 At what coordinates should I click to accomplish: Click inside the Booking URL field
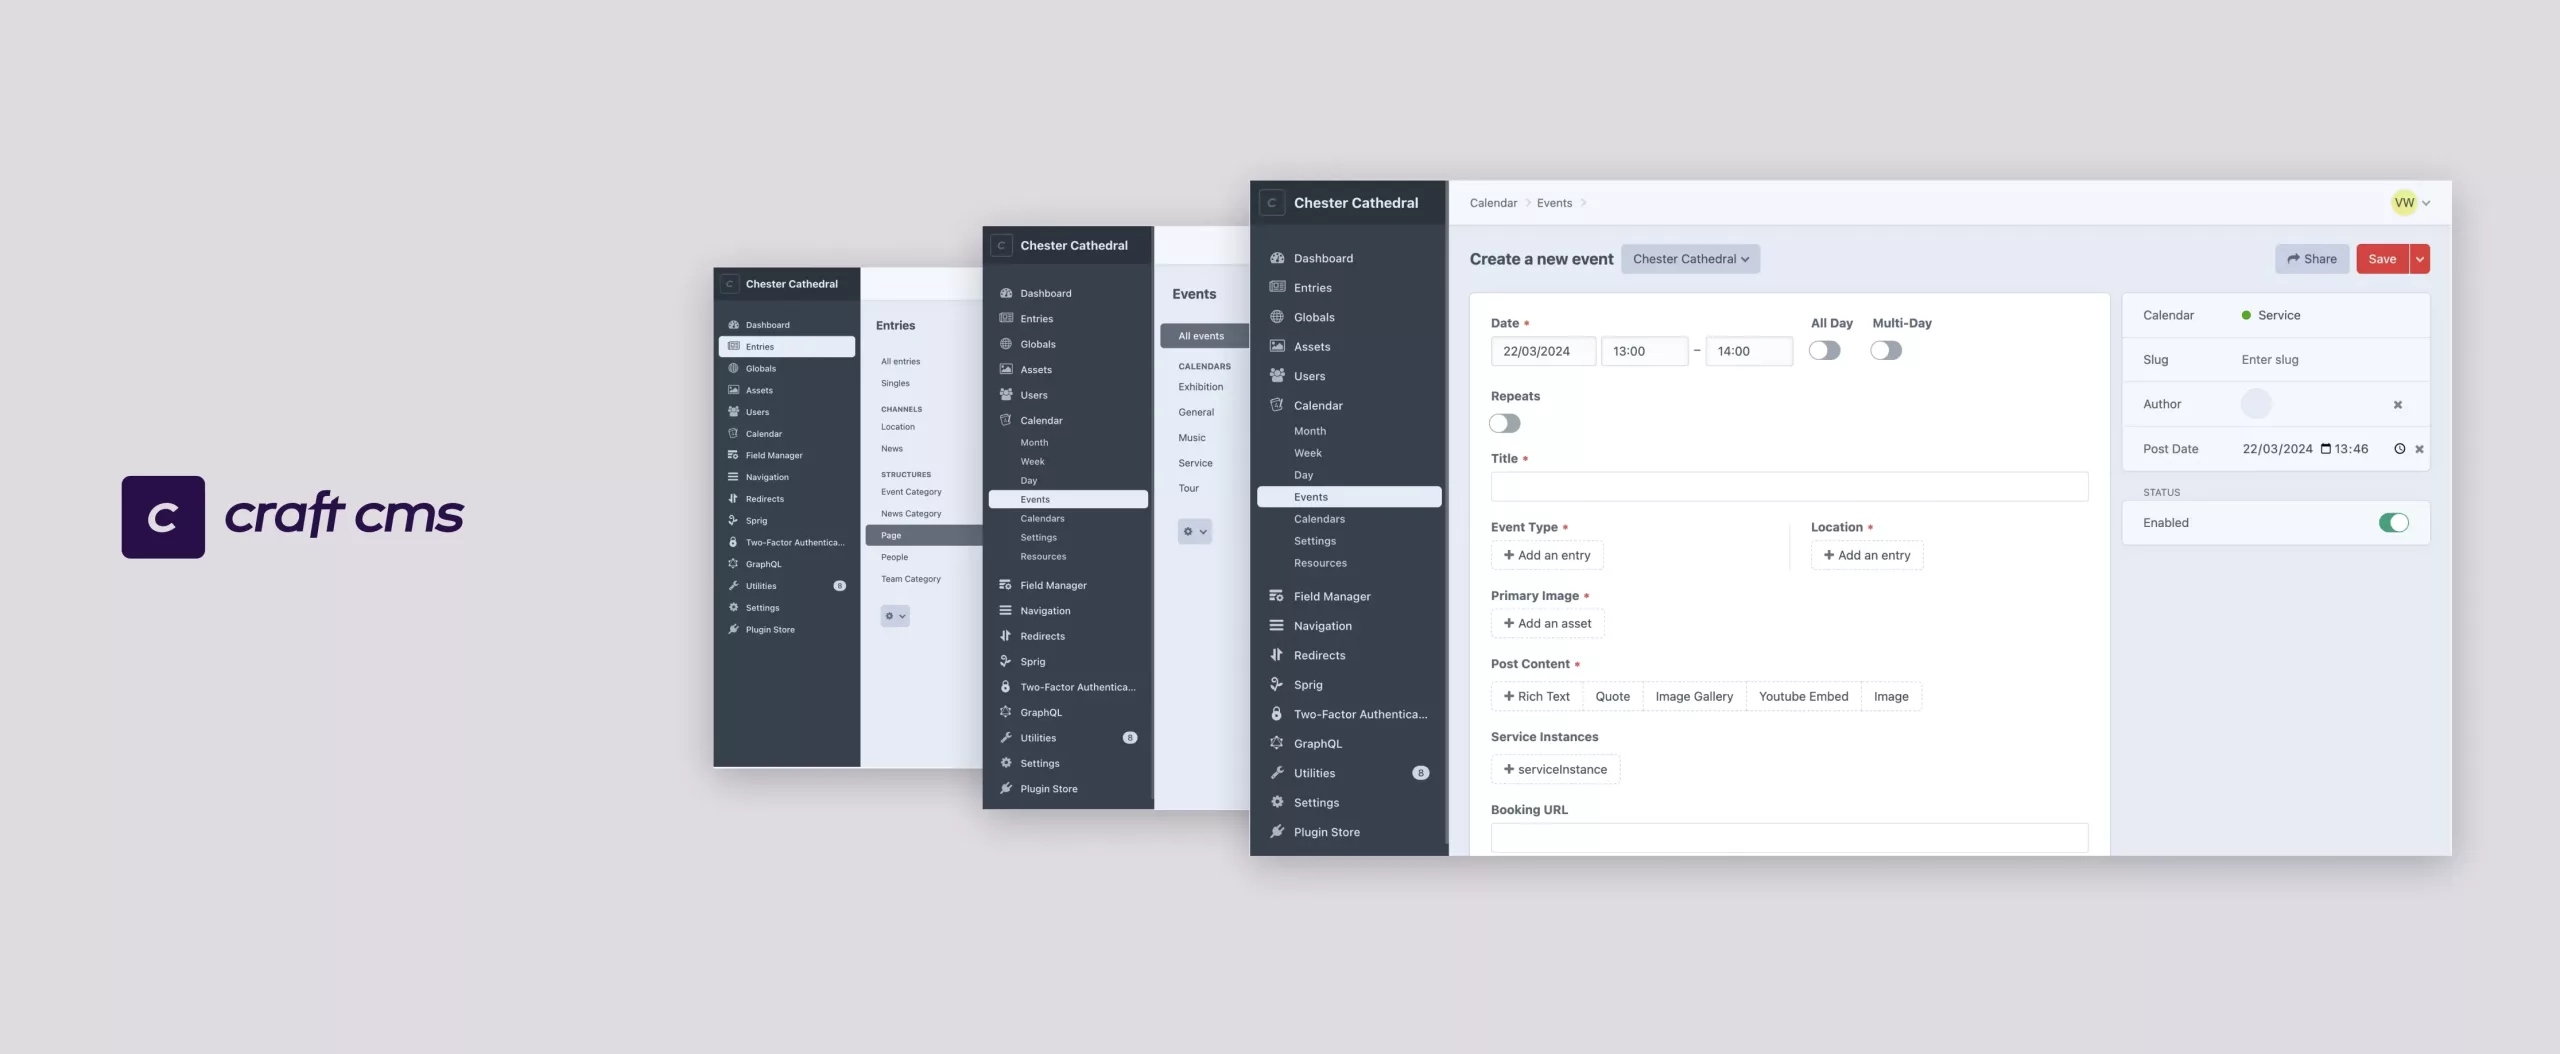coord(1788,838)
